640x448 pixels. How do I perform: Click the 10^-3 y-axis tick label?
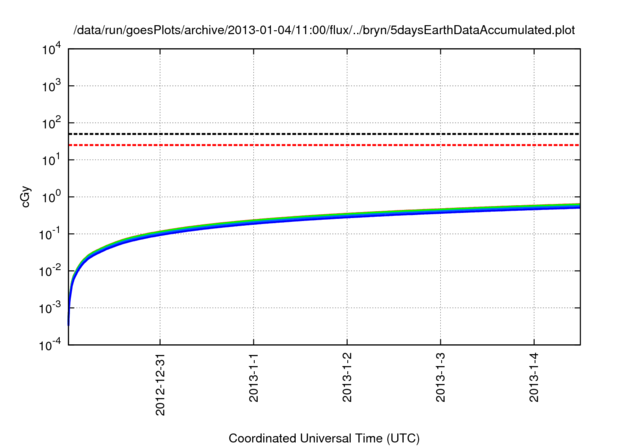50,308
